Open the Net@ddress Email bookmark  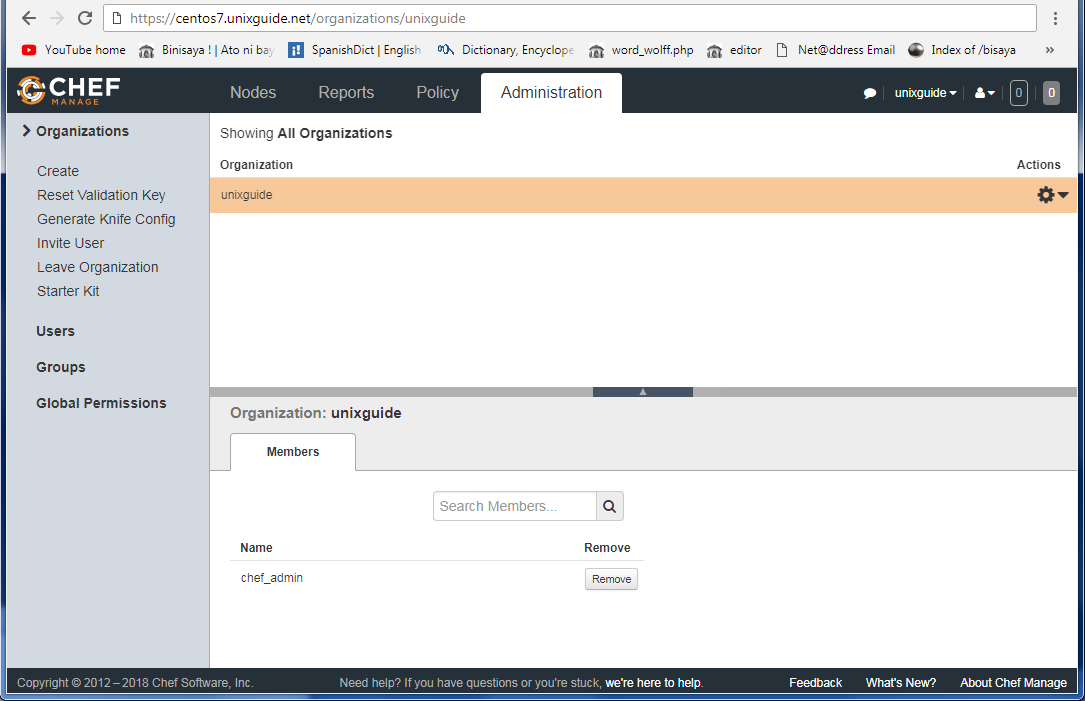(x=835, y=50)
